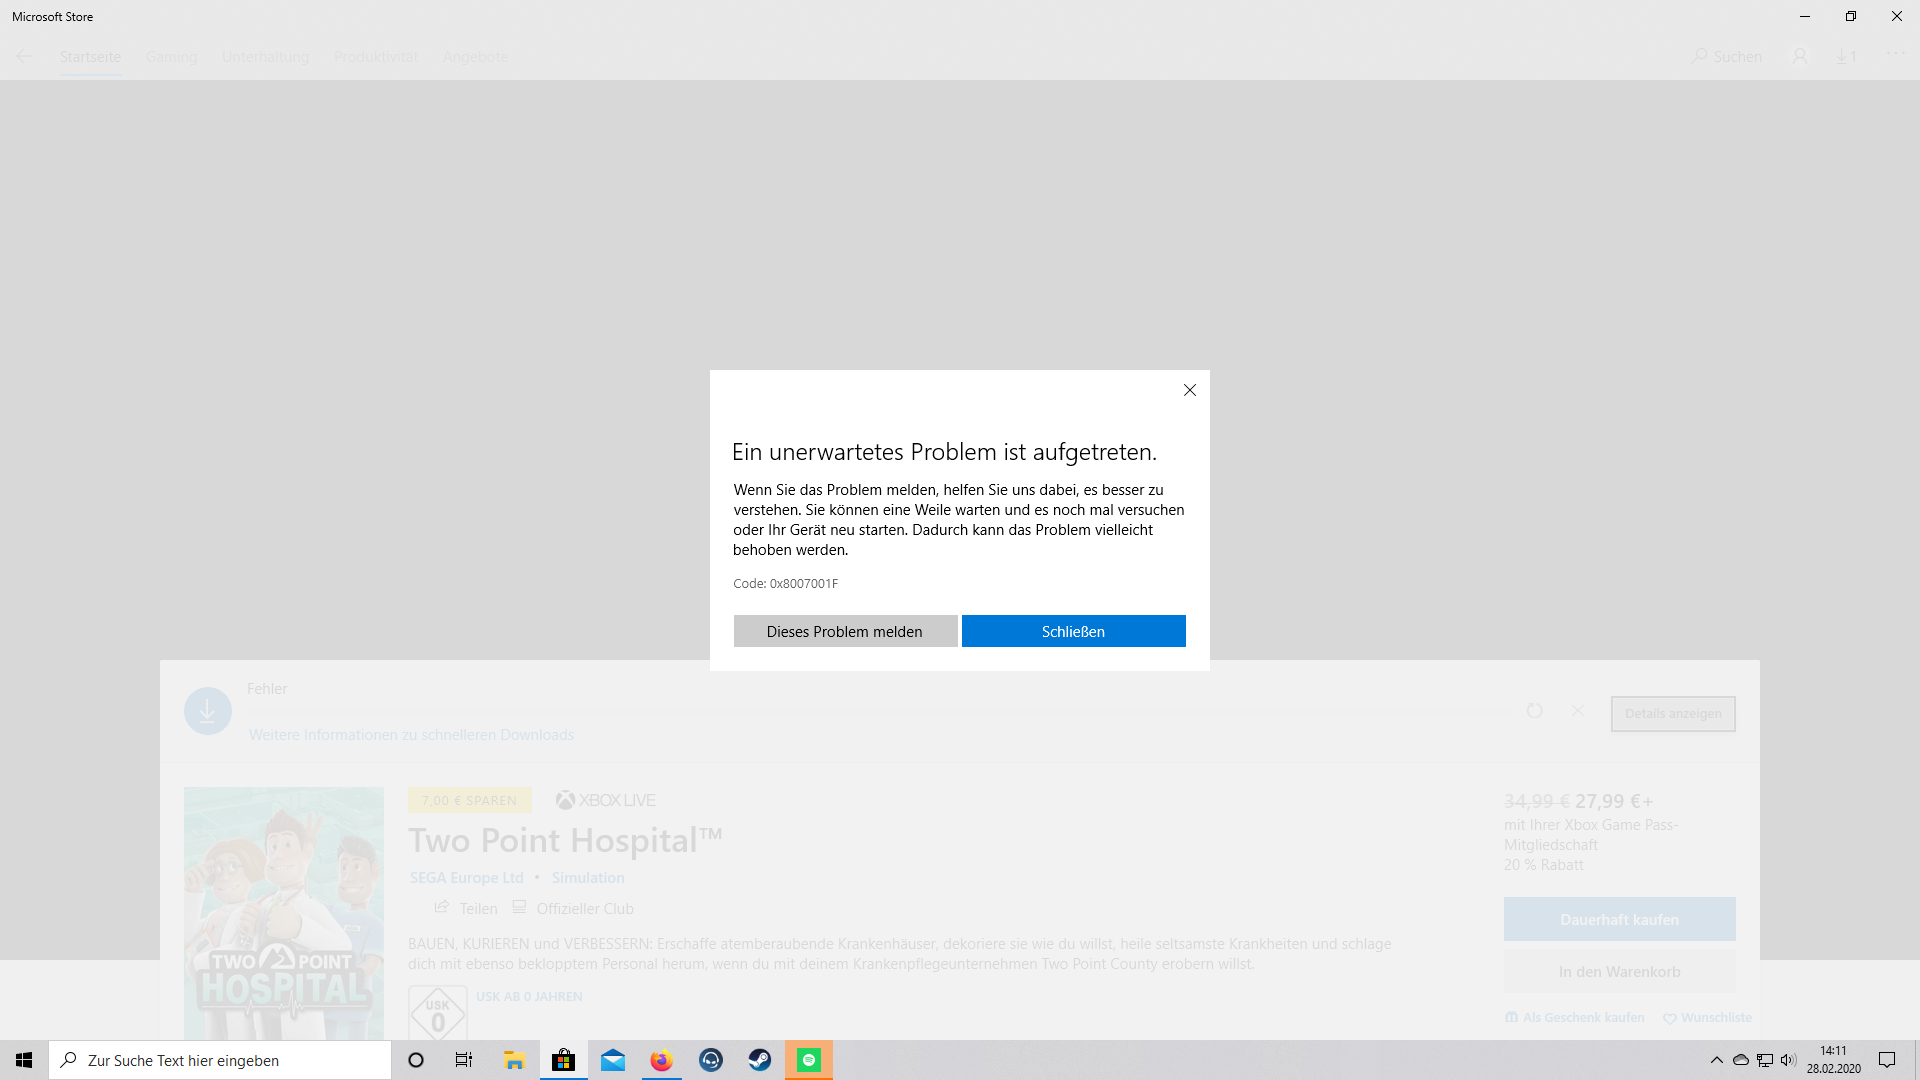Open the 'USK AB 0 JAHREN' link
Image resolution: width=1920 pixels, height=1080 pixels.
click(x=529, y=996)
